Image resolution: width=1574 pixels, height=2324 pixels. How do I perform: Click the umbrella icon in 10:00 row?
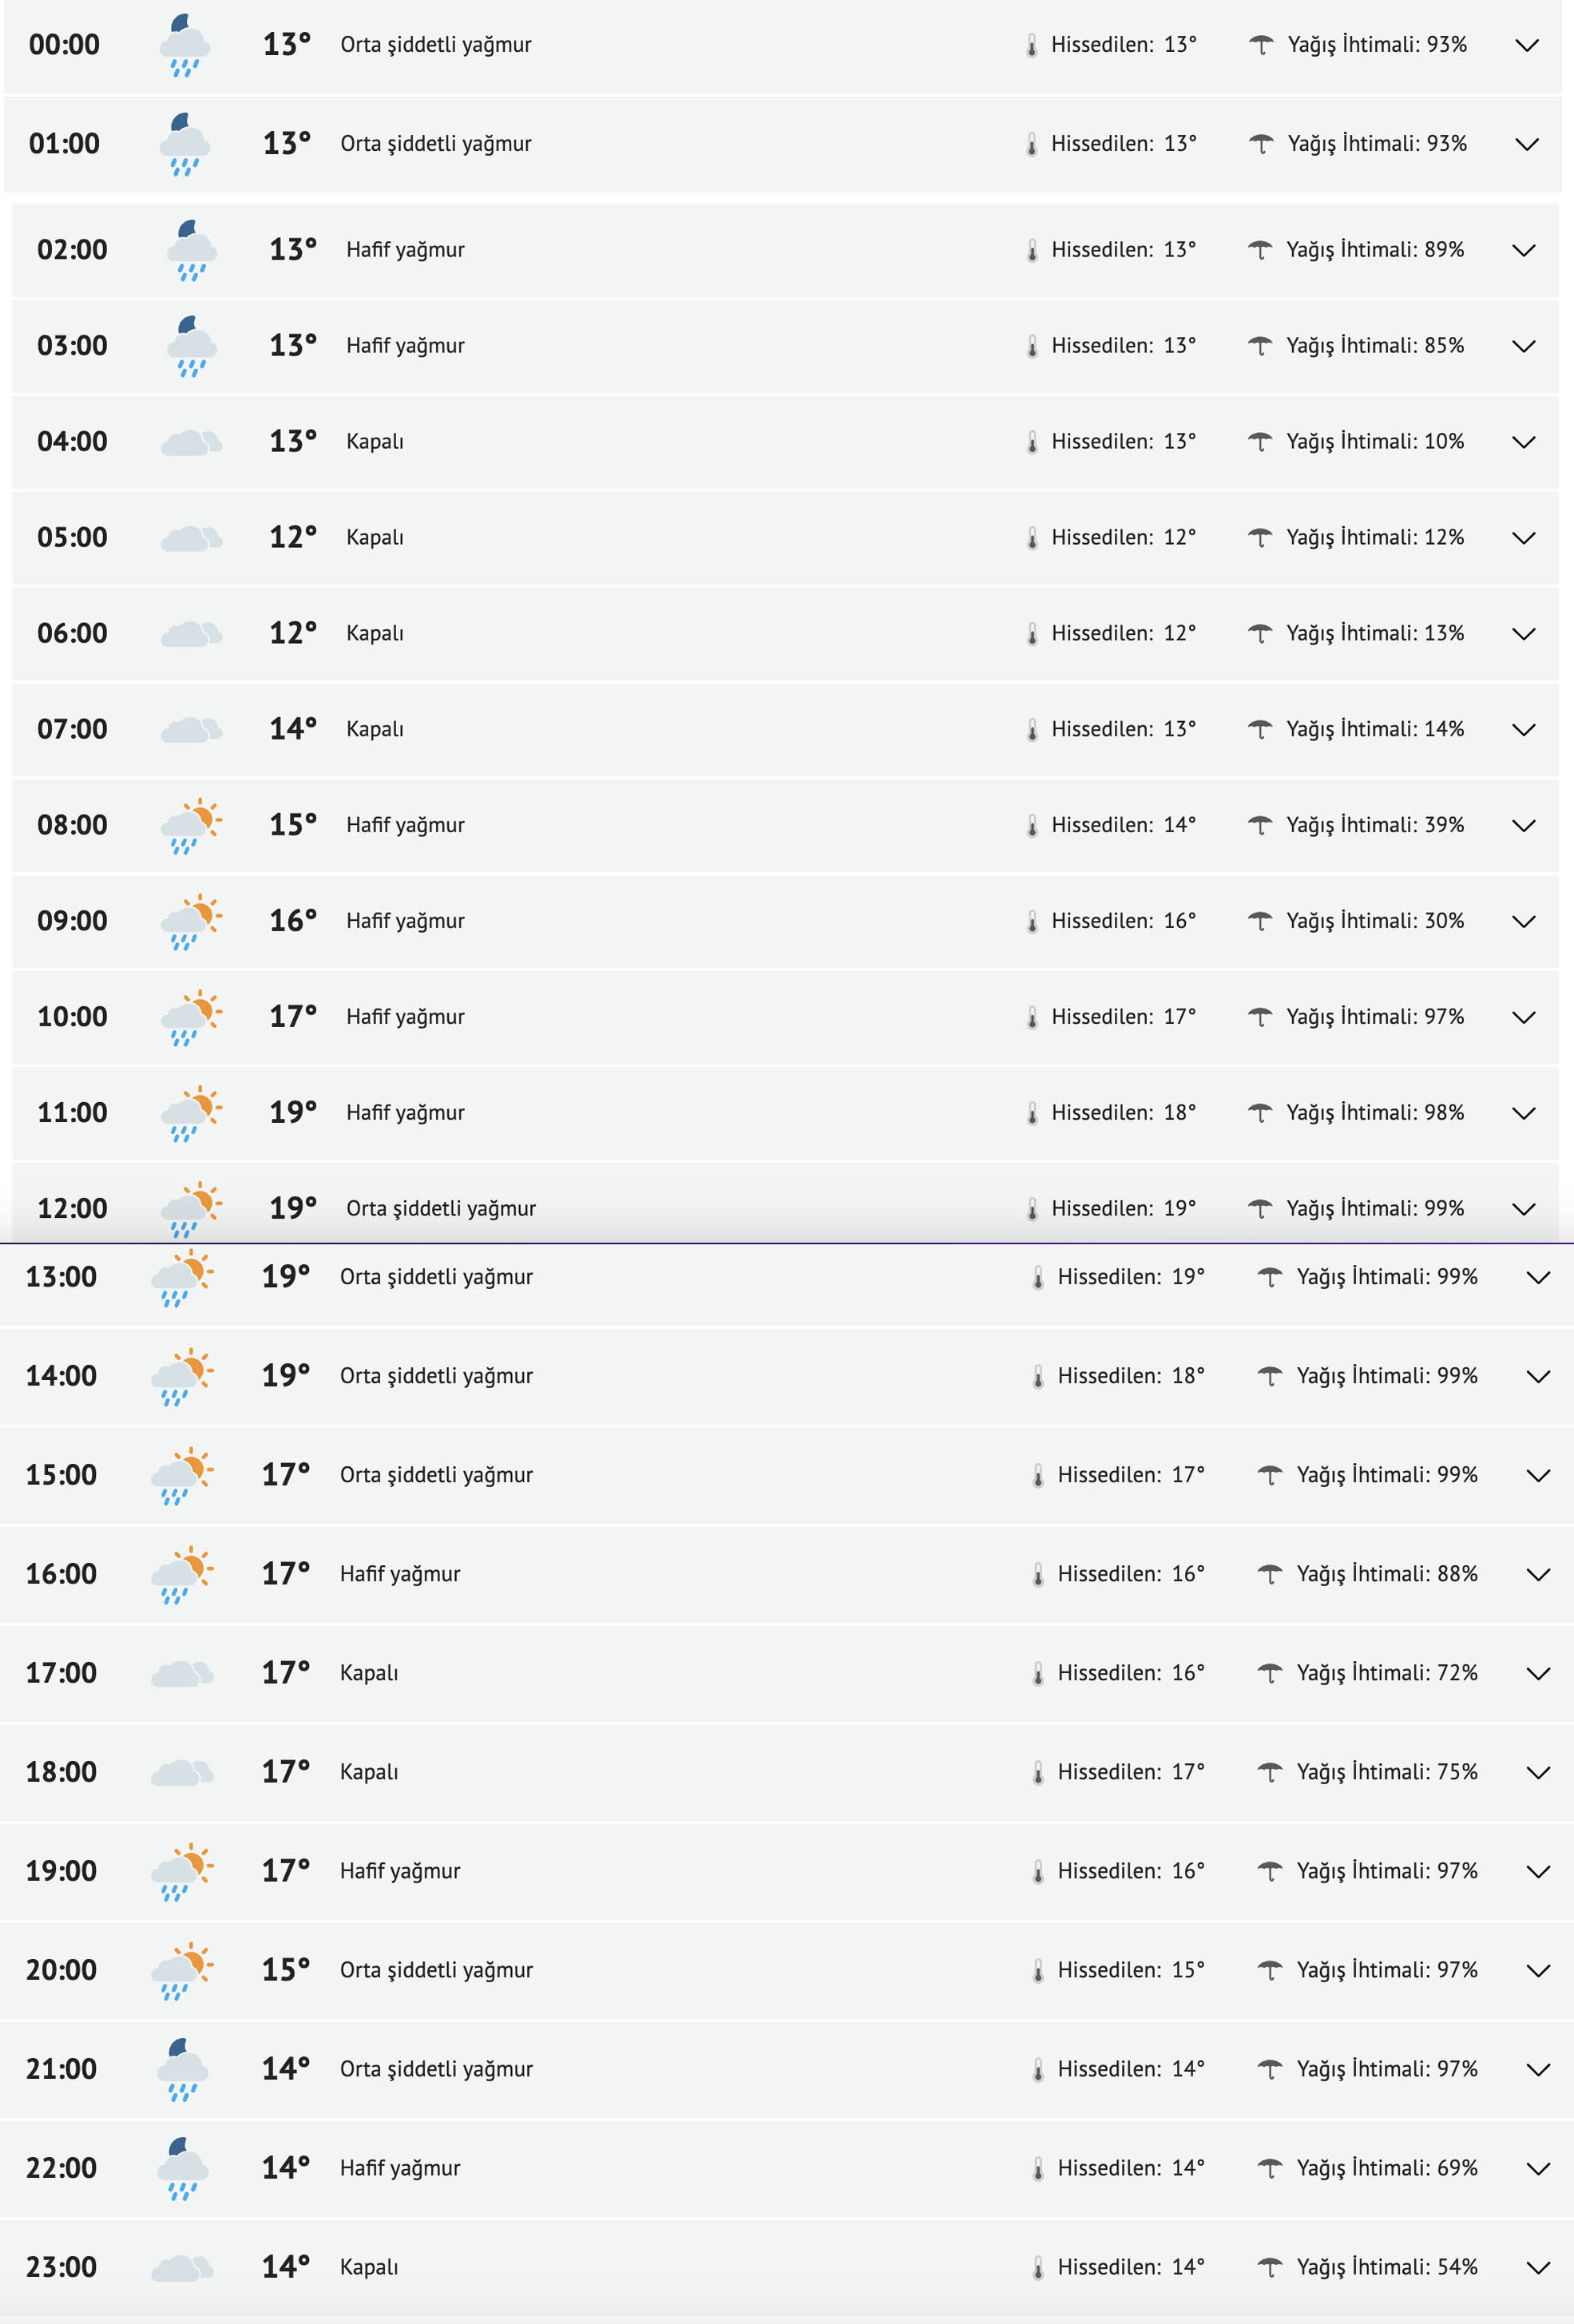coord(1260,1018)
